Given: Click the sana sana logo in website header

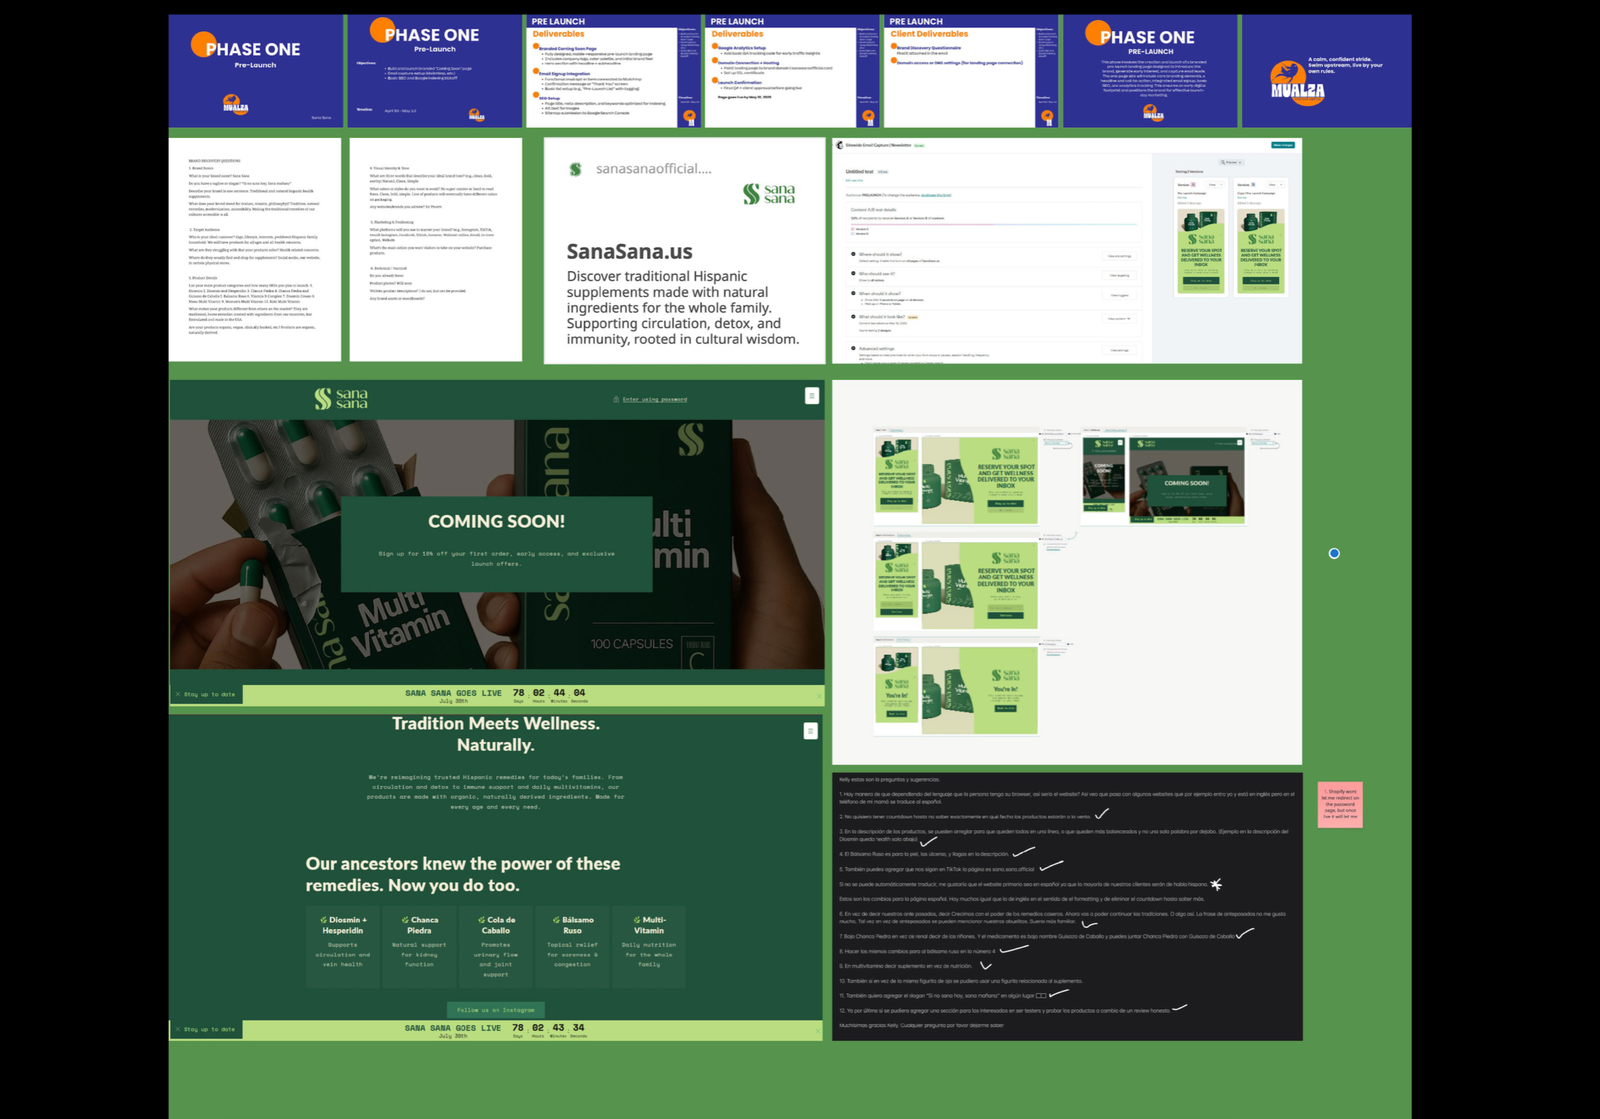Looking at the screenshot, I should click(x=341, y=399).
